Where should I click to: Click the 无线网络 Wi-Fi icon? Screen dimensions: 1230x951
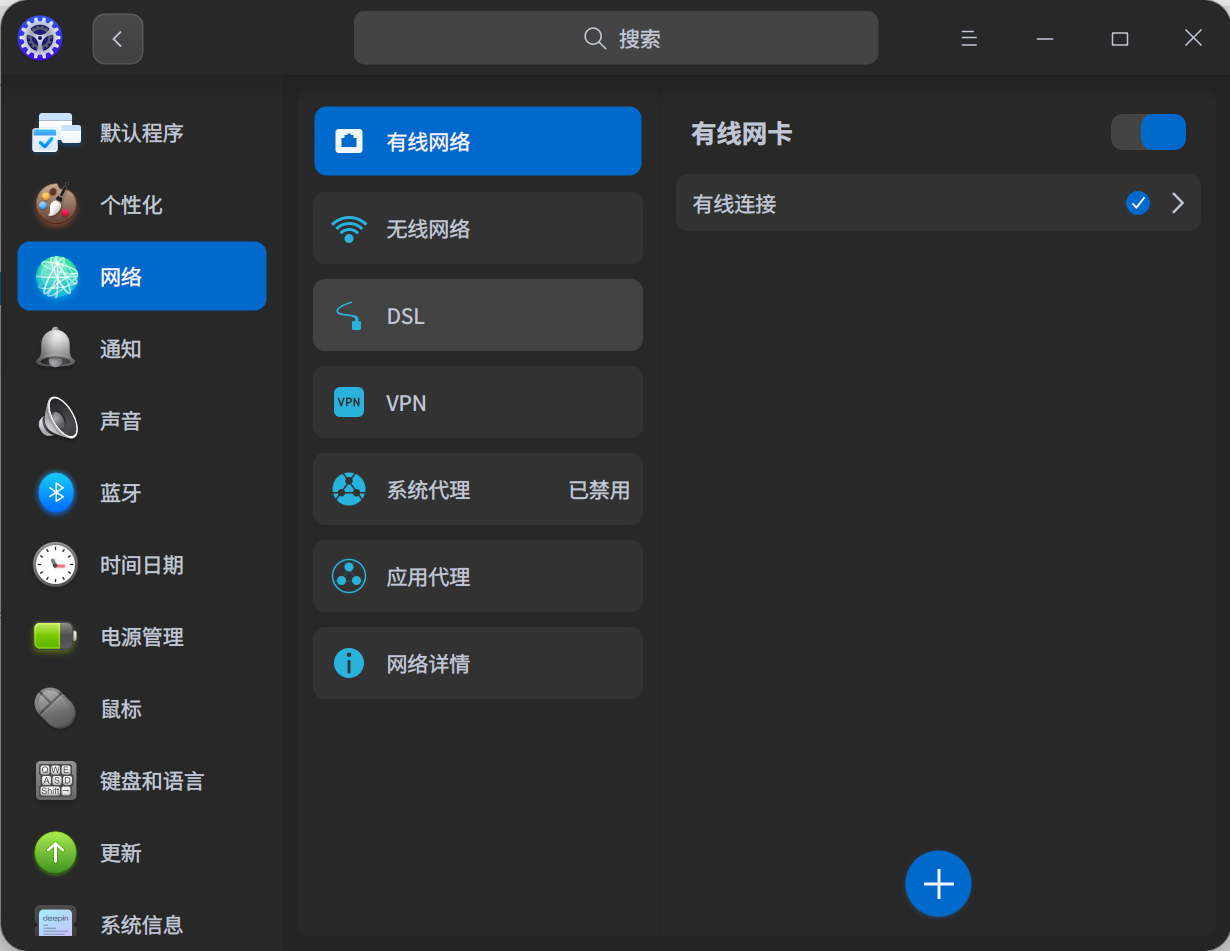[349, 229]
